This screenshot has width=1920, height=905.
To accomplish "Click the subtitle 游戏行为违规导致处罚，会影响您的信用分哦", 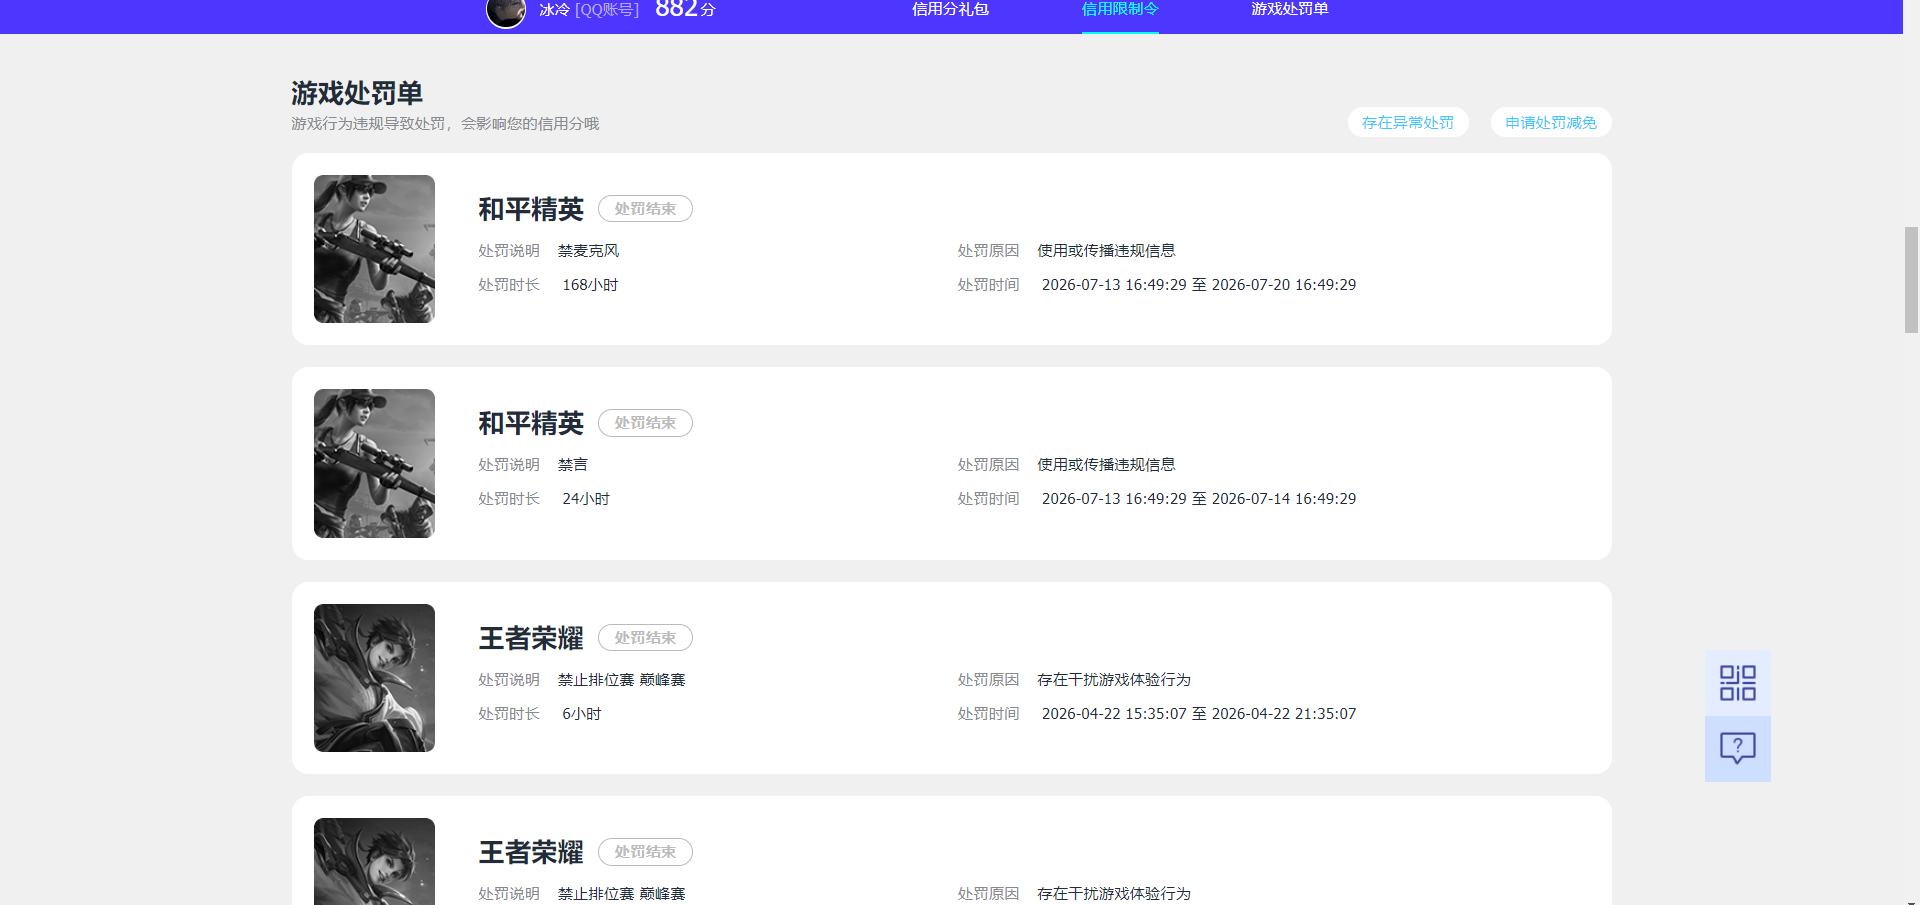I will click(x=445, y=124).
